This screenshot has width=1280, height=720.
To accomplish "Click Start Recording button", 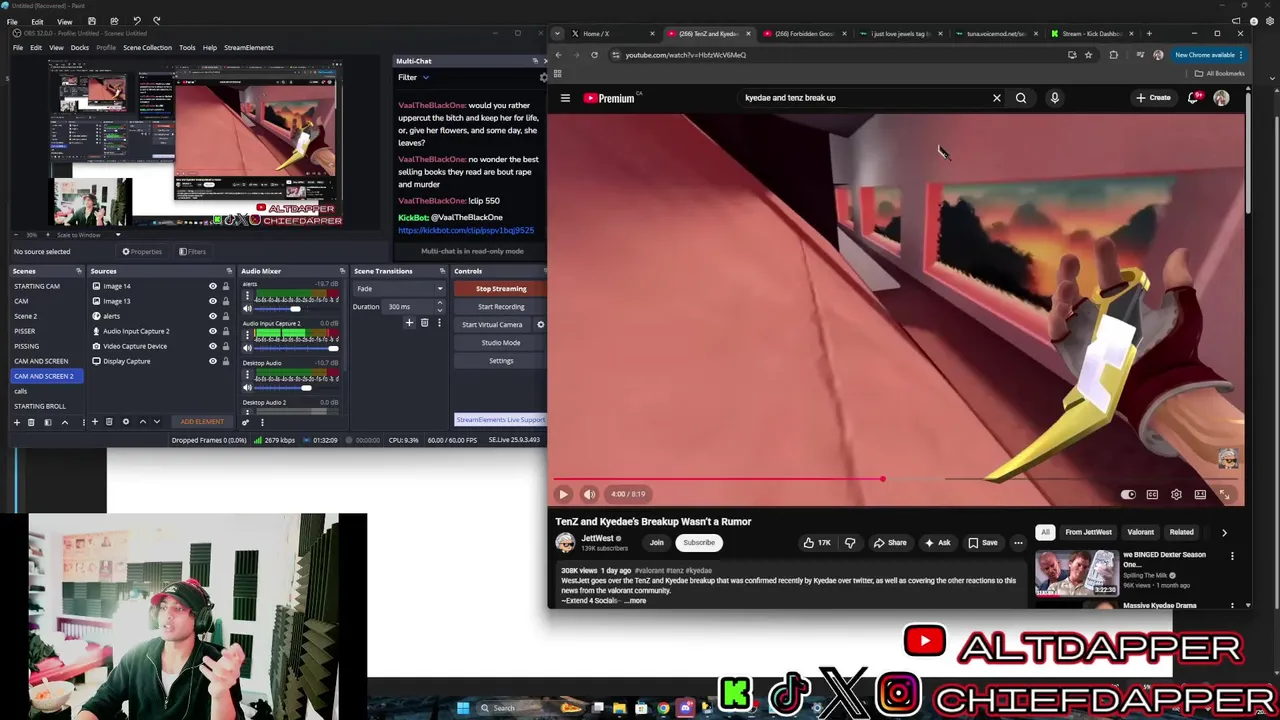I will coord(500,307).
